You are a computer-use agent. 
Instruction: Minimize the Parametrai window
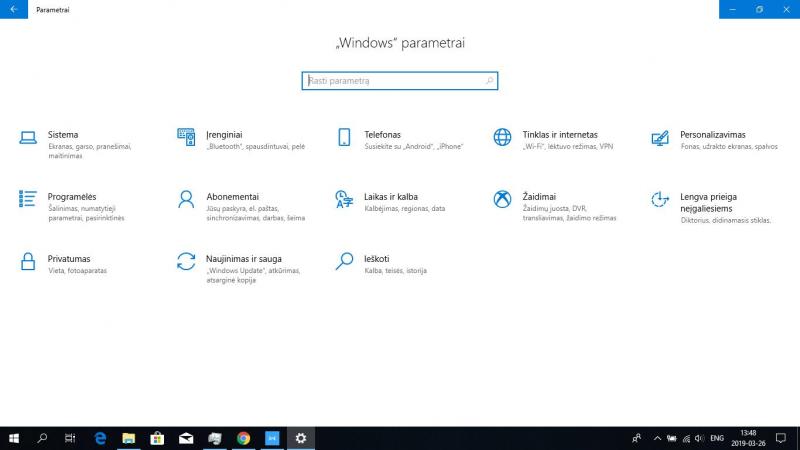pyautogui.click(x=733, y=9)
